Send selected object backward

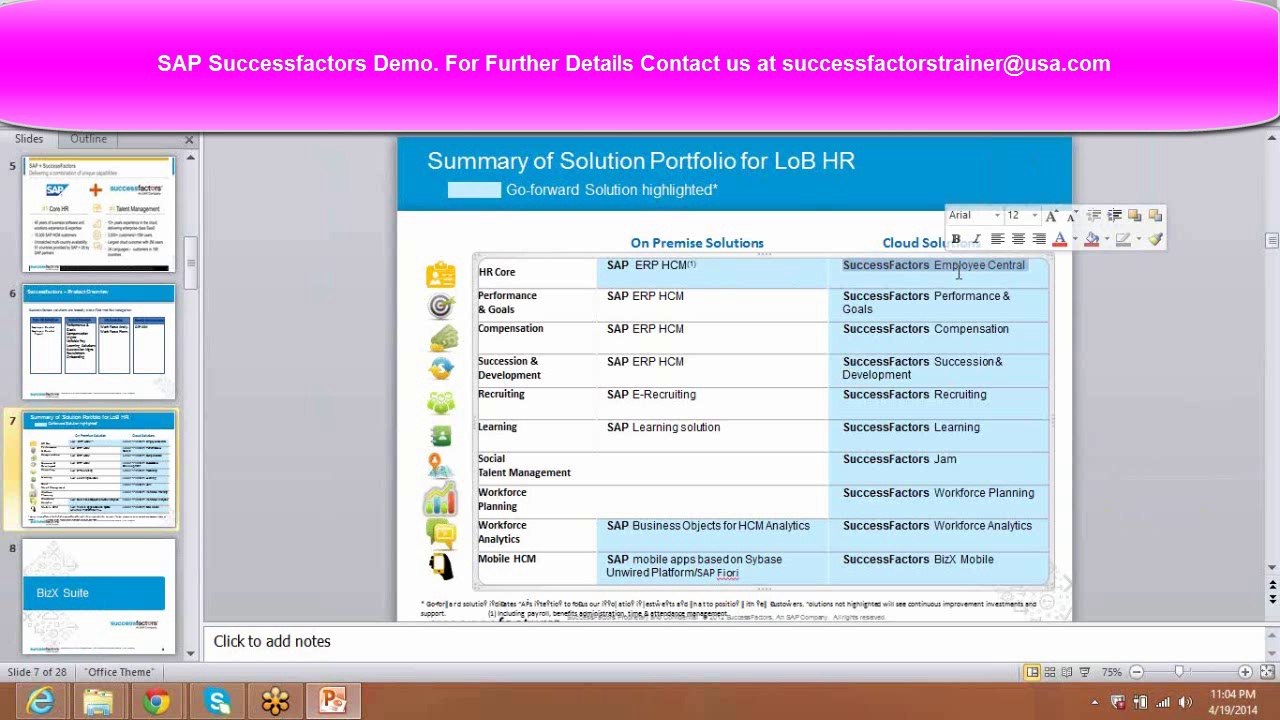coord(1155,216)
